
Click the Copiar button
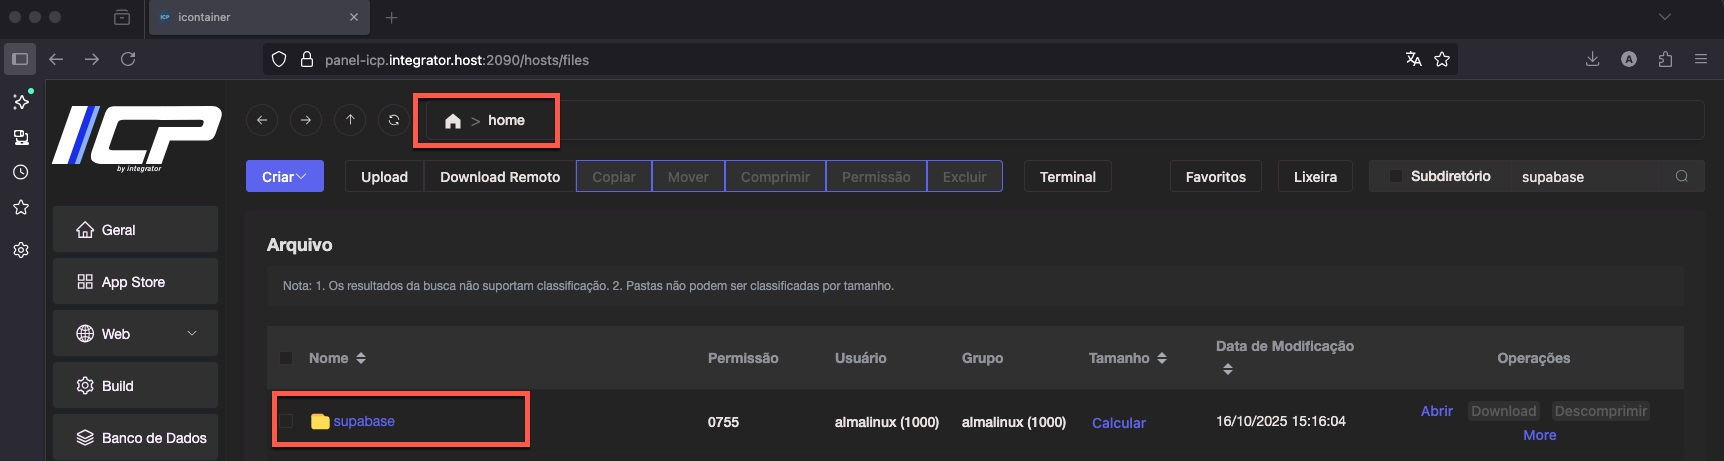pos(614,176)
